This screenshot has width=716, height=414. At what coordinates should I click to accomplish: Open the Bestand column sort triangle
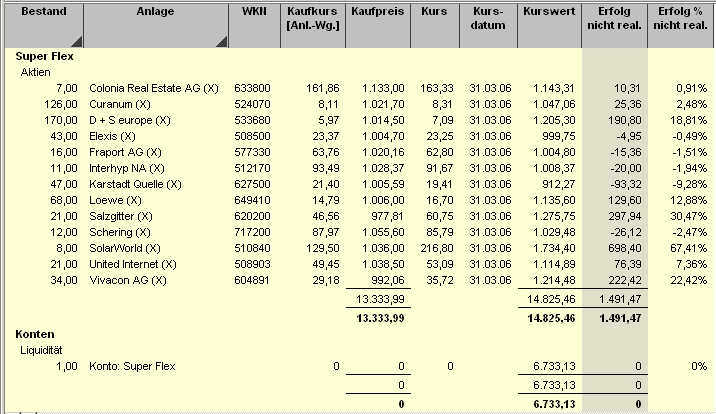point(77,42)
